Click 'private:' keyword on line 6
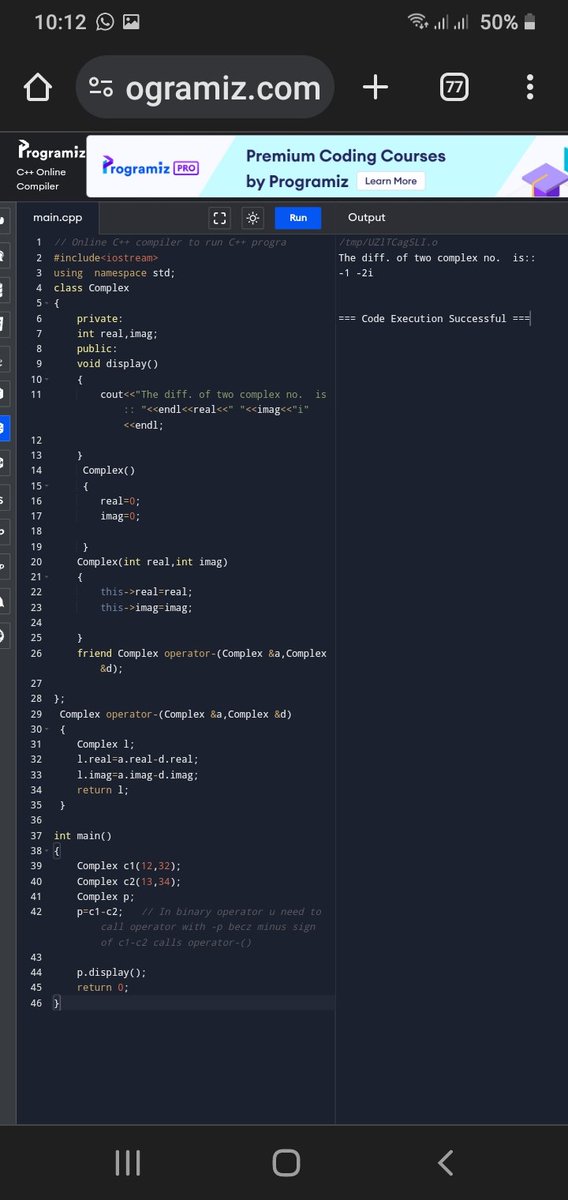The height and width of the screenshot is (1200, 568). point(98,318)
